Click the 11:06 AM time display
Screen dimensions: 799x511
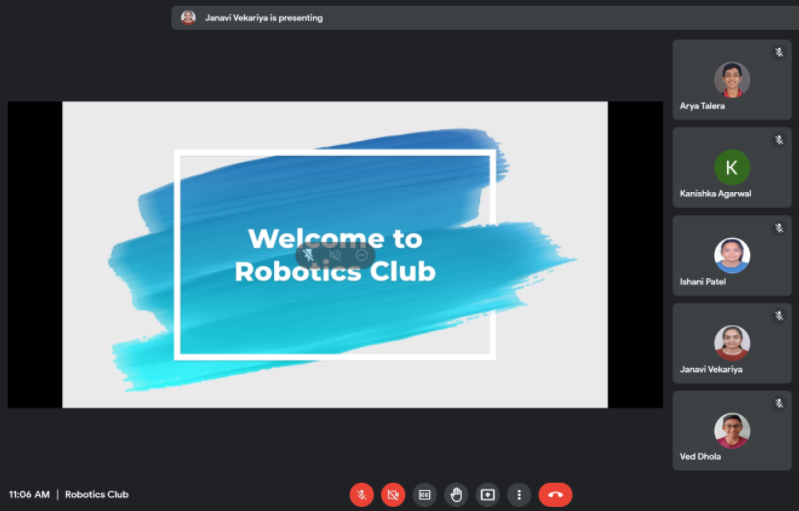coord(29,494)
